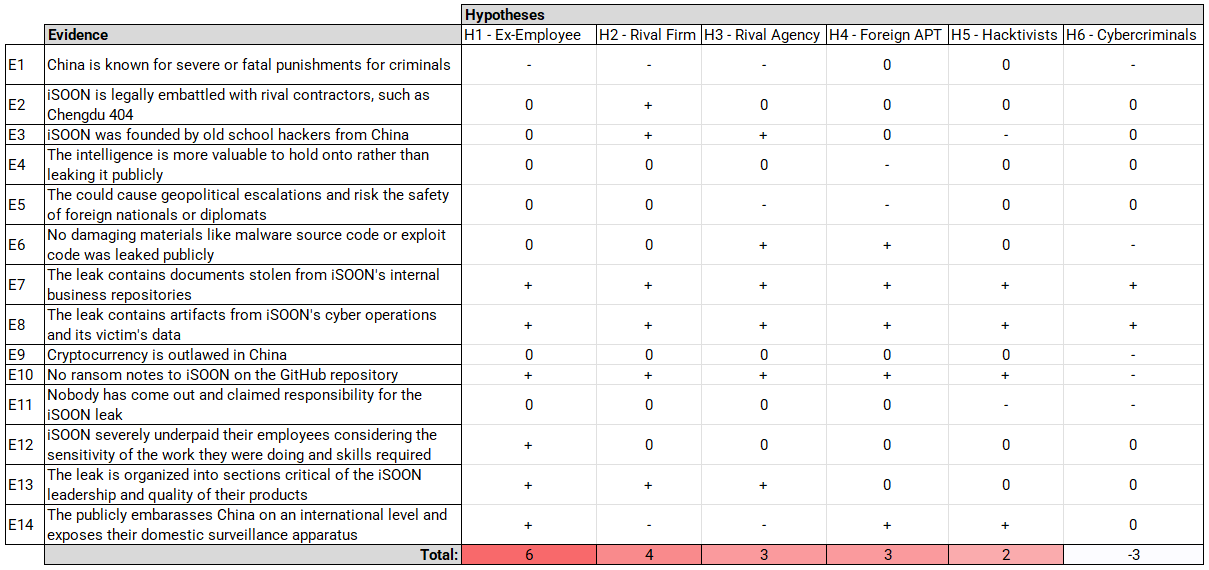The width and height of the screenshot is (1209, 570).
Task: Click the E12 row's '+' under H1 - Ex-Employee
Action: tap(529, 445)
